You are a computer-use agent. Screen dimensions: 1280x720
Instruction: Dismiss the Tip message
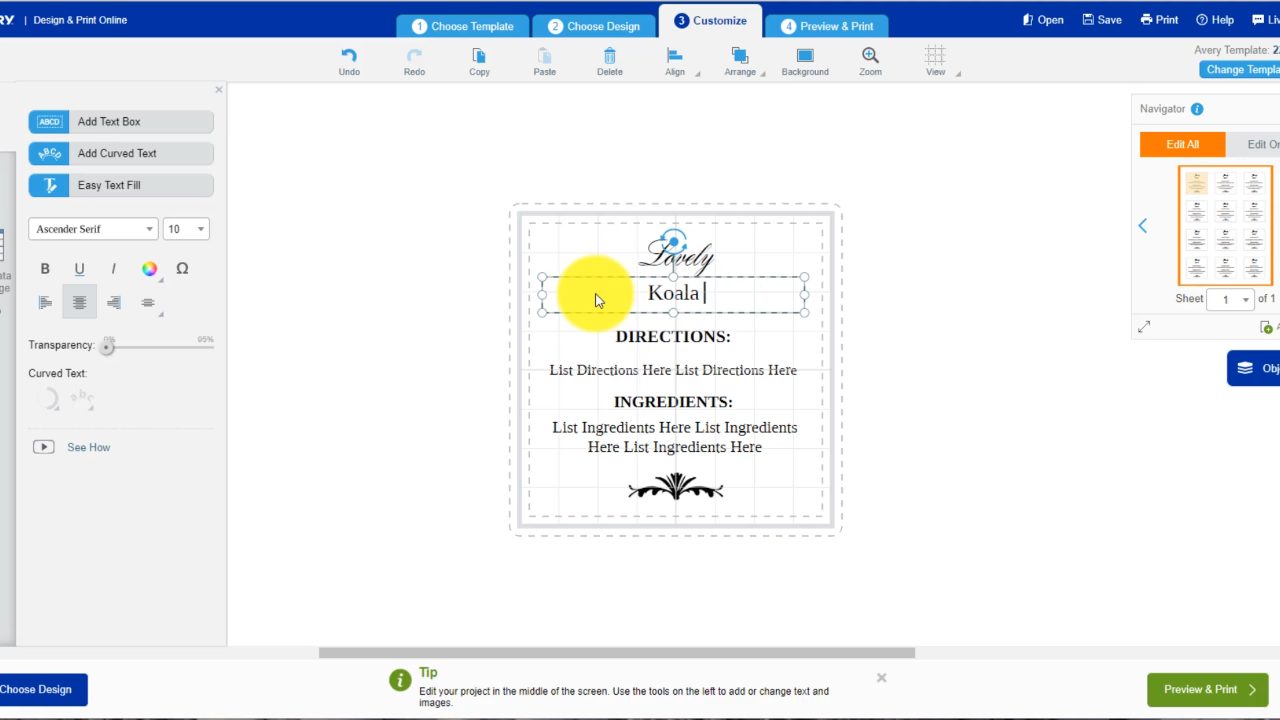[x=881, y=677]
